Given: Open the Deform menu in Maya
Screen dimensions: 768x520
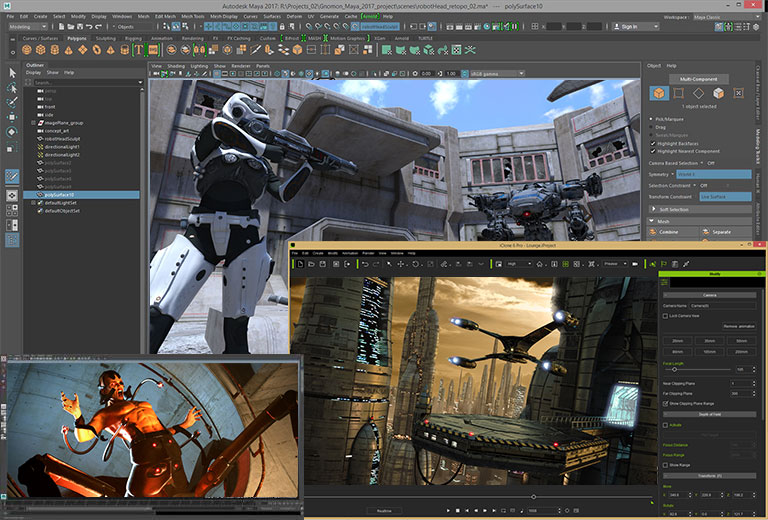Looking at the screenshot, I should pyautogui.click(x=294, y=16).
